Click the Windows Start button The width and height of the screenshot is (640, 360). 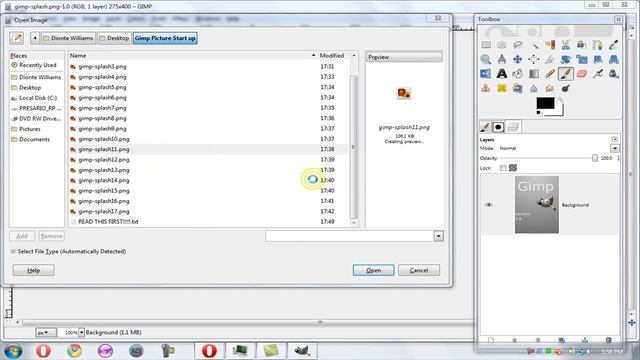point(13,351)
